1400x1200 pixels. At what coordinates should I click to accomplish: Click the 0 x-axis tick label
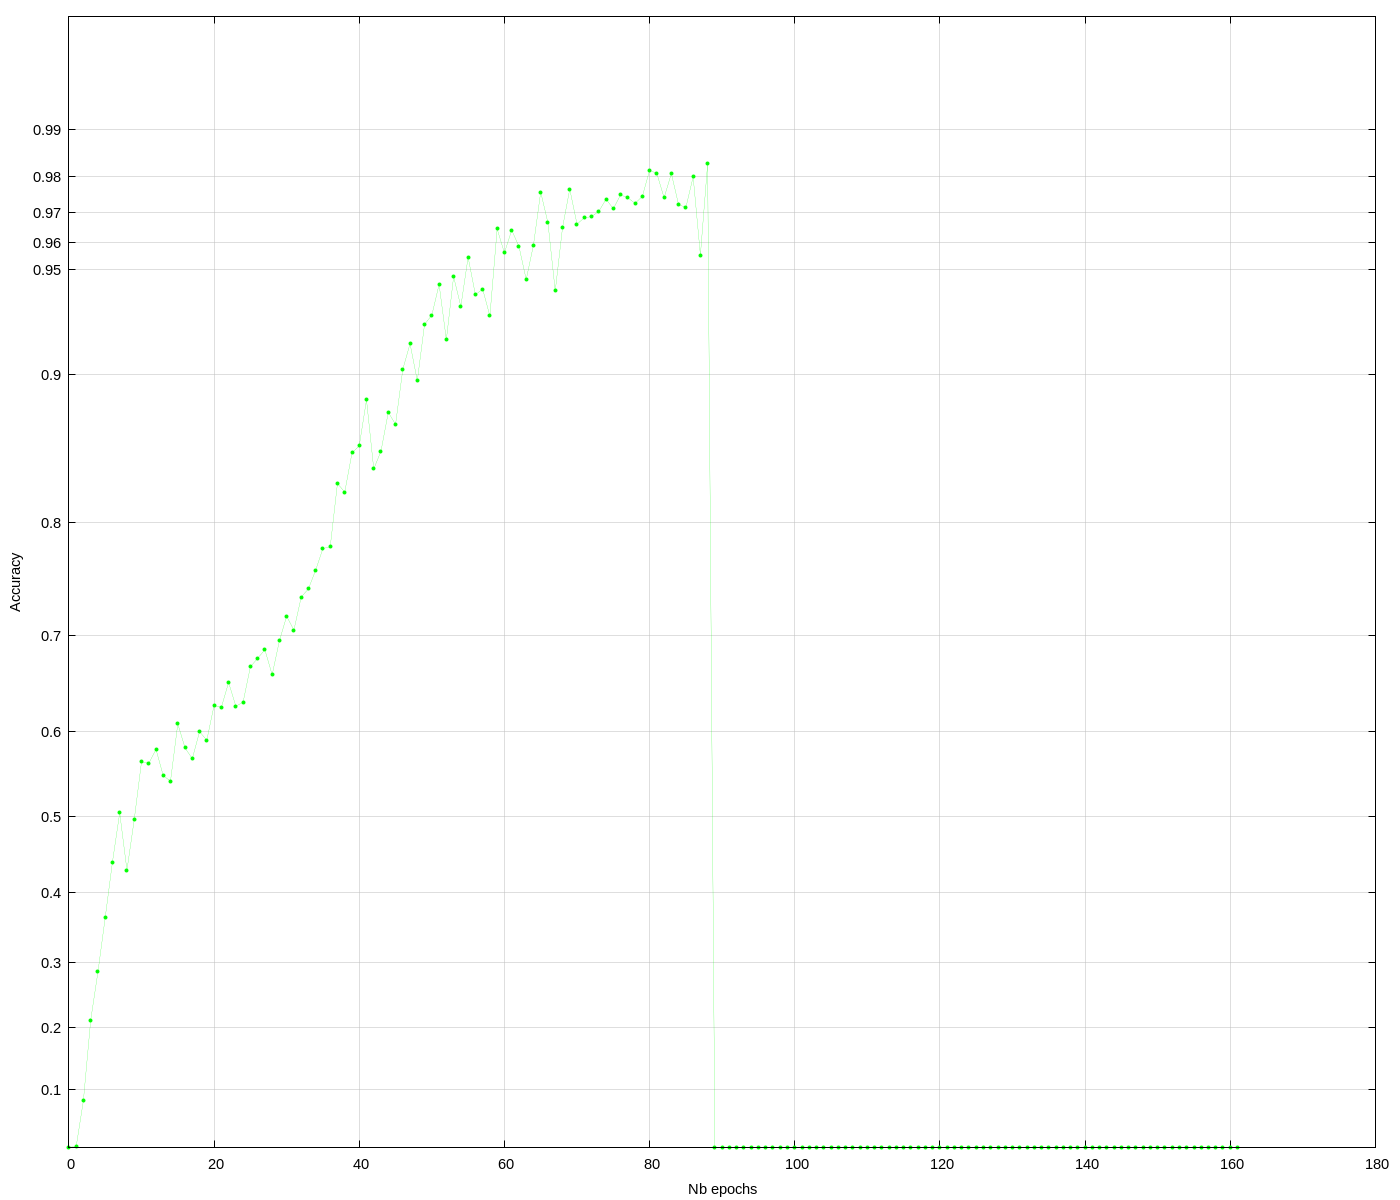click(x=71, y=1165)
